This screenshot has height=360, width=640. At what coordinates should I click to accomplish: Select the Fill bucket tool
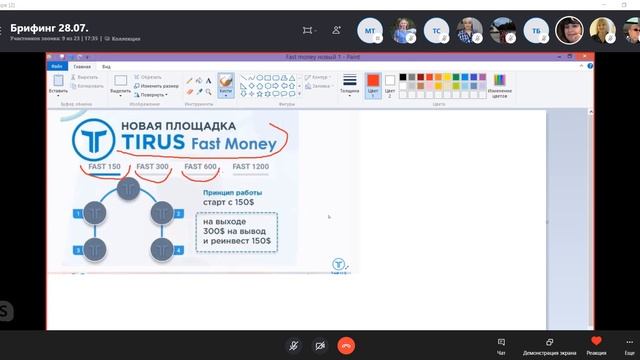(x=199, y=80)
